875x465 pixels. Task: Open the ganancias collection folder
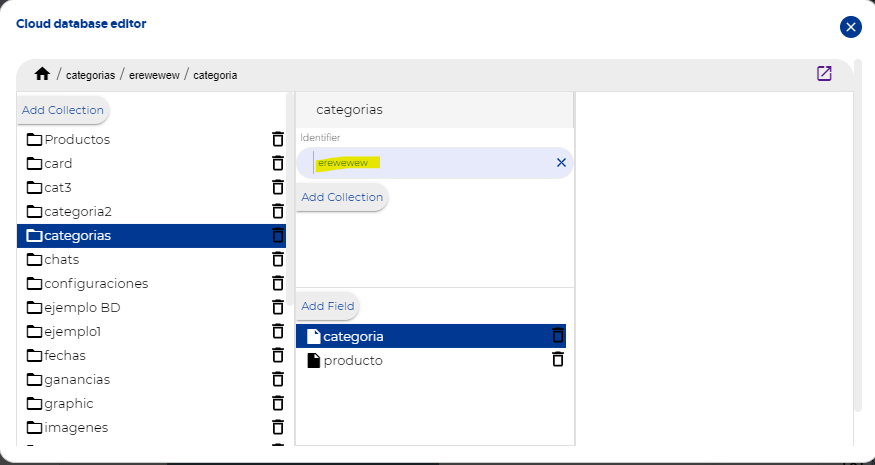tap(151, 380)
